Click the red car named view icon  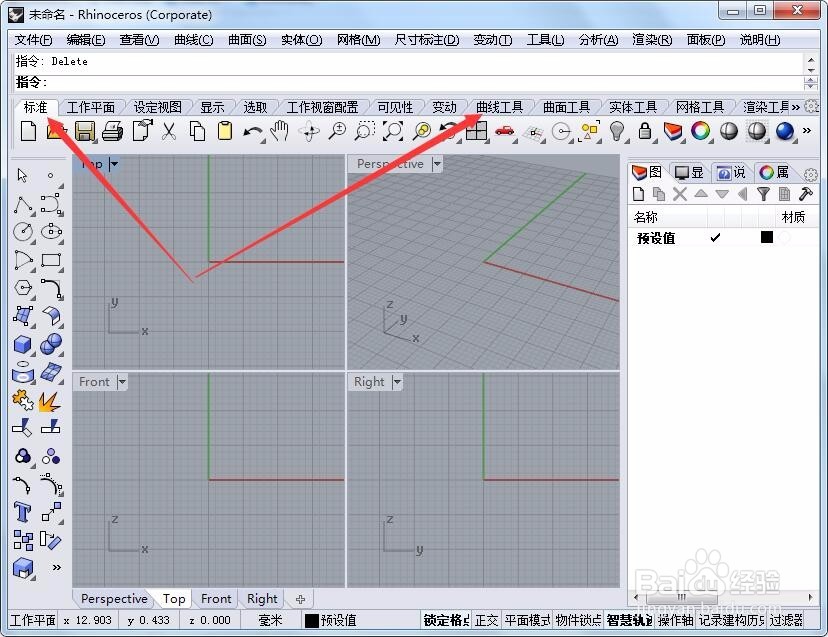click(x=505, y=131)
